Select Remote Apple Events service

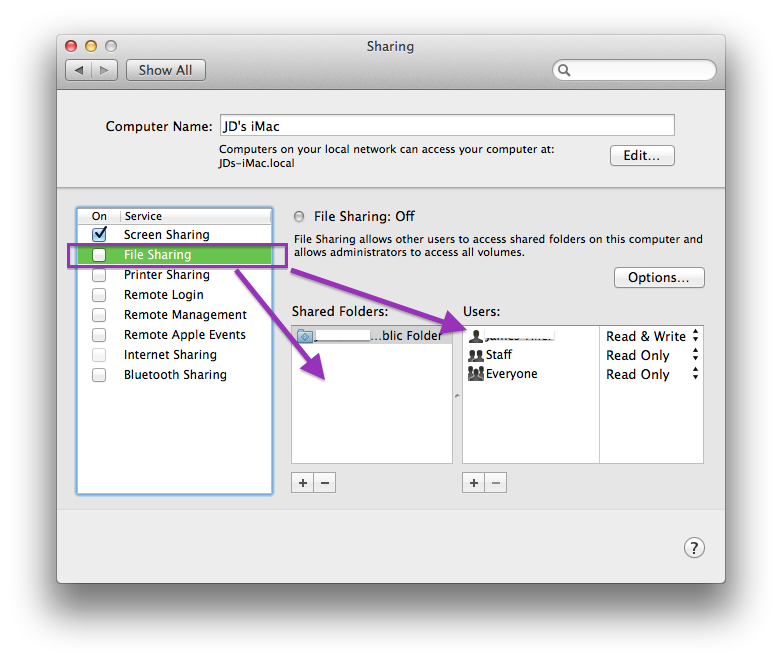point(185,335)
